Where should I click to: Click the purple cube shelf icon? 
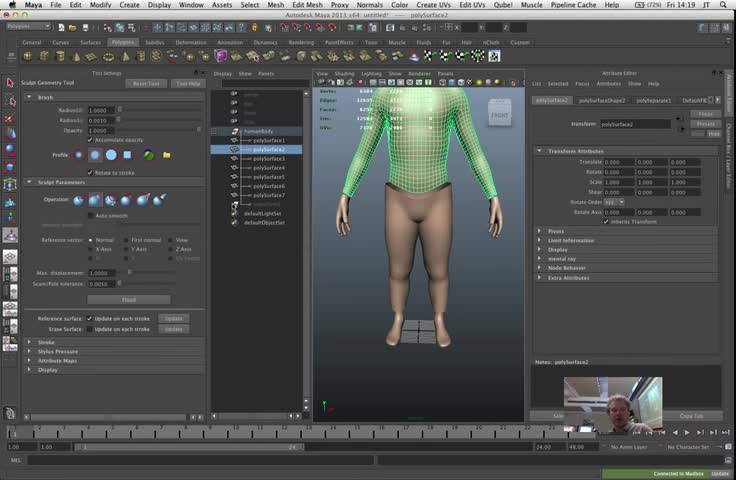point(221,56)
